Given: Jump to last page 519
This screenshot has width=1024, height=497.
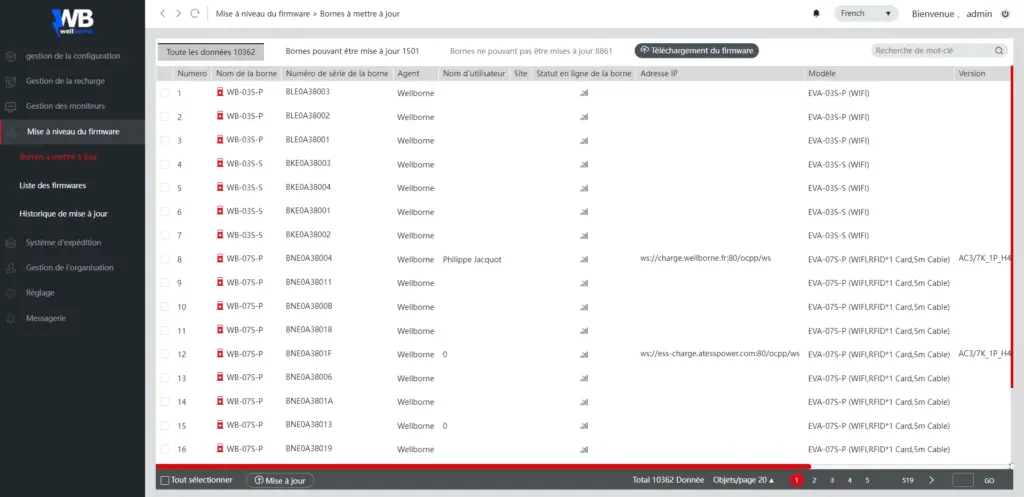Looking at the screenshot, I should (x=907, y=481).
